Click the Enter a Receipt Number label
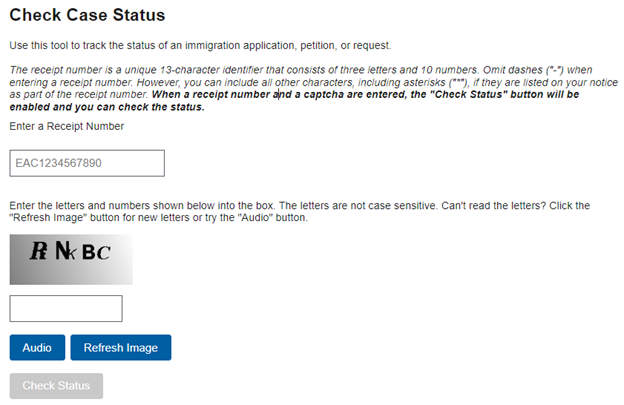 pos(66,126)
